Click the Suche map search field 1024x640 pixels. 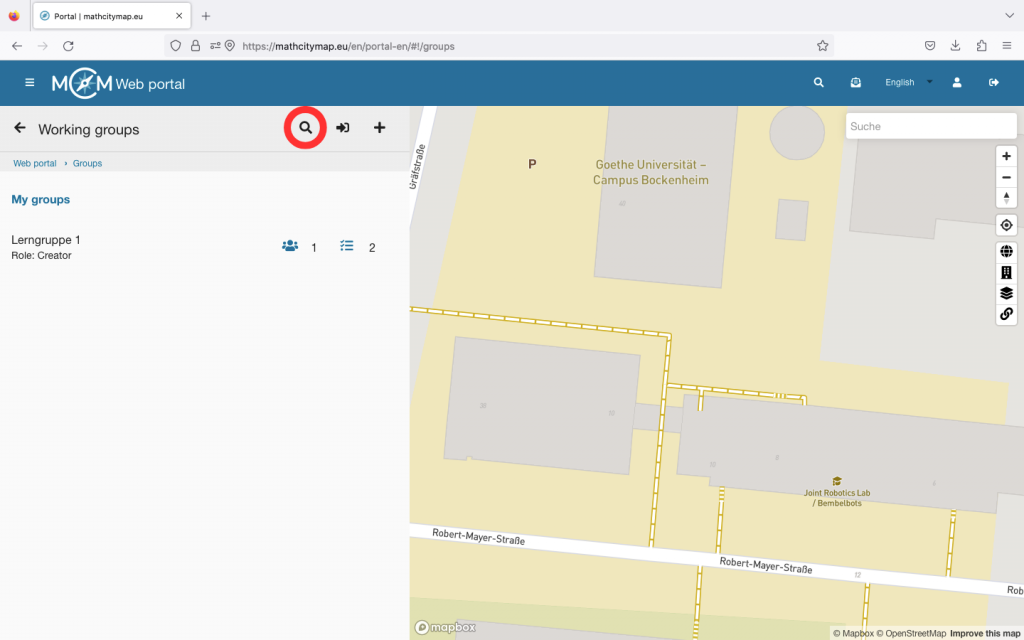point(930,126)
